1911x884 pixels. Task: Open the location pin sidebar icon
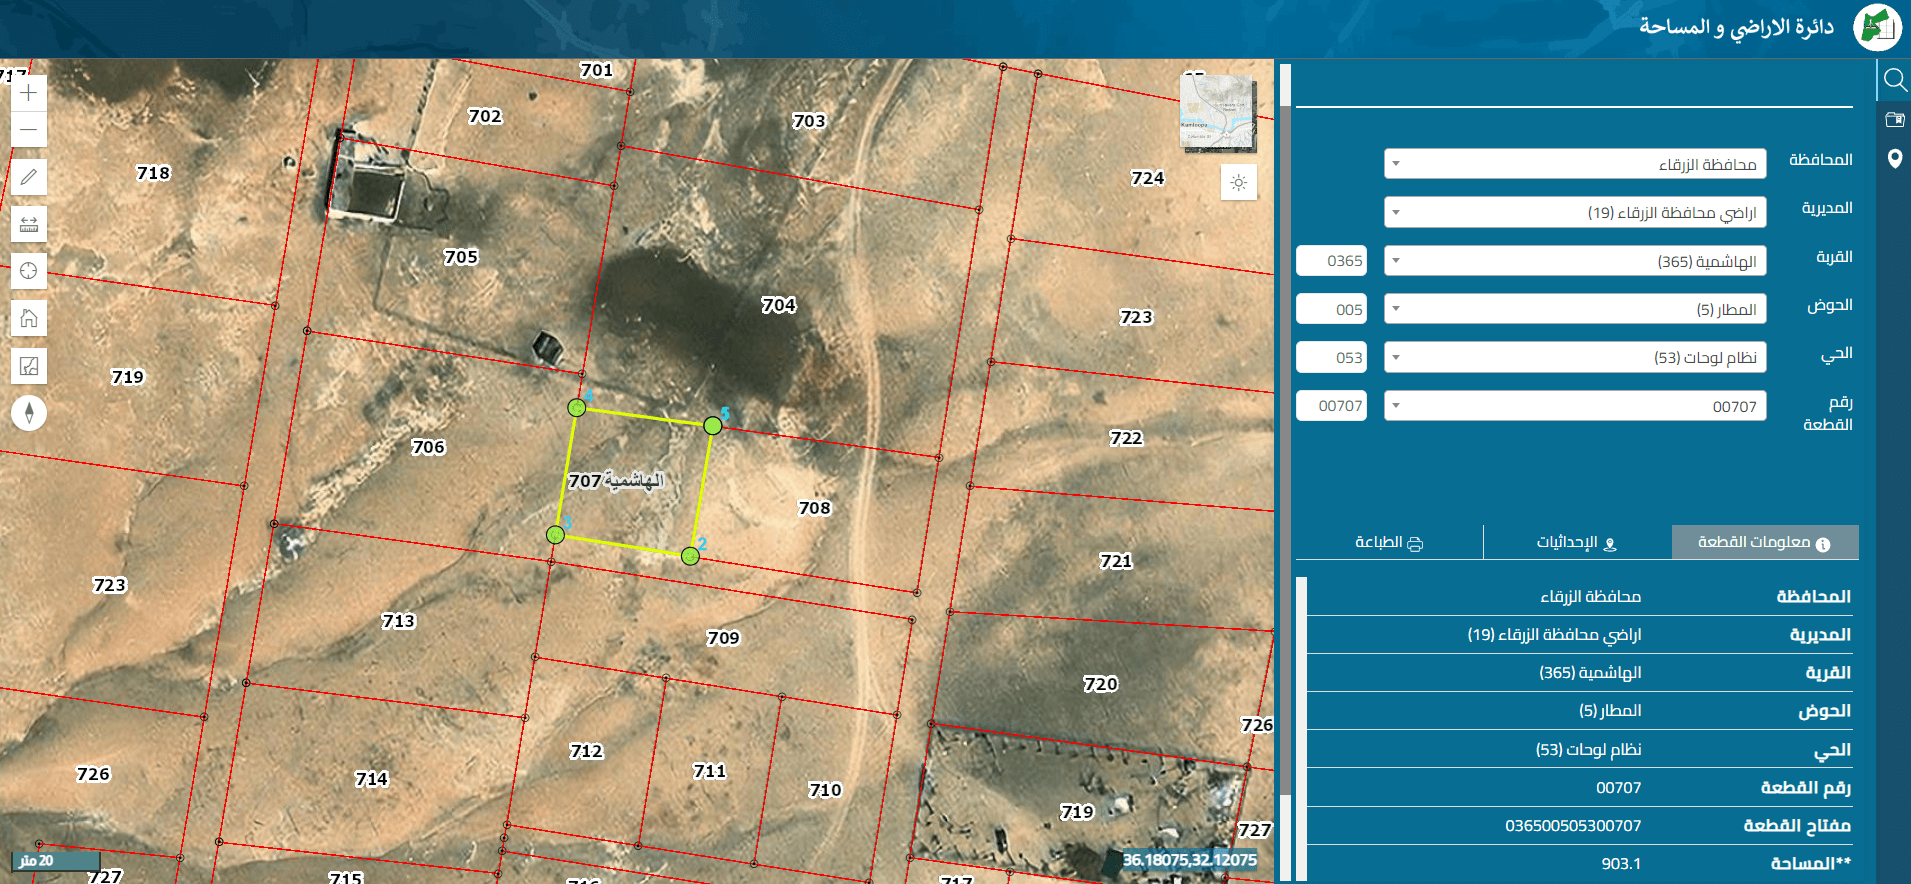[1894, 159]
